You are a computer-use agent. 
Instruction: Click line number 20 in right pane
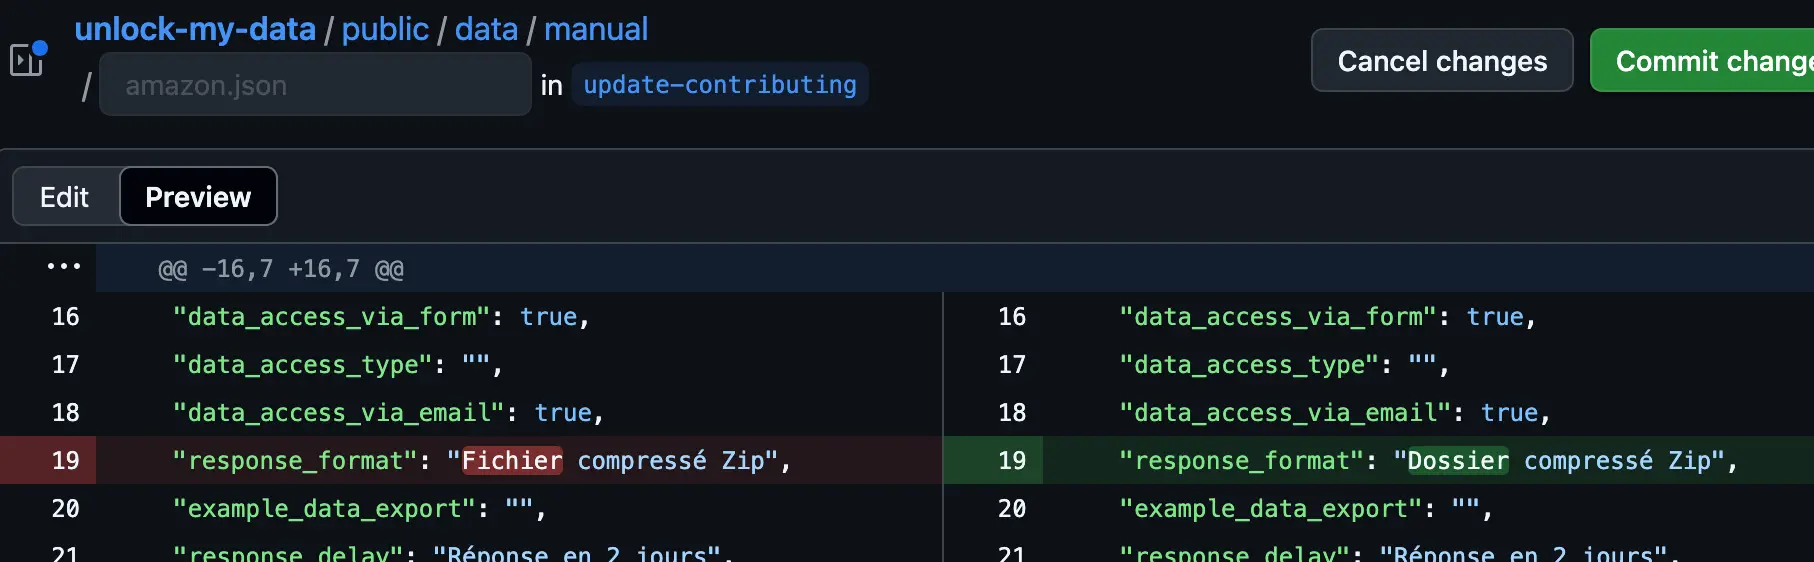(x=1011, y=509)
